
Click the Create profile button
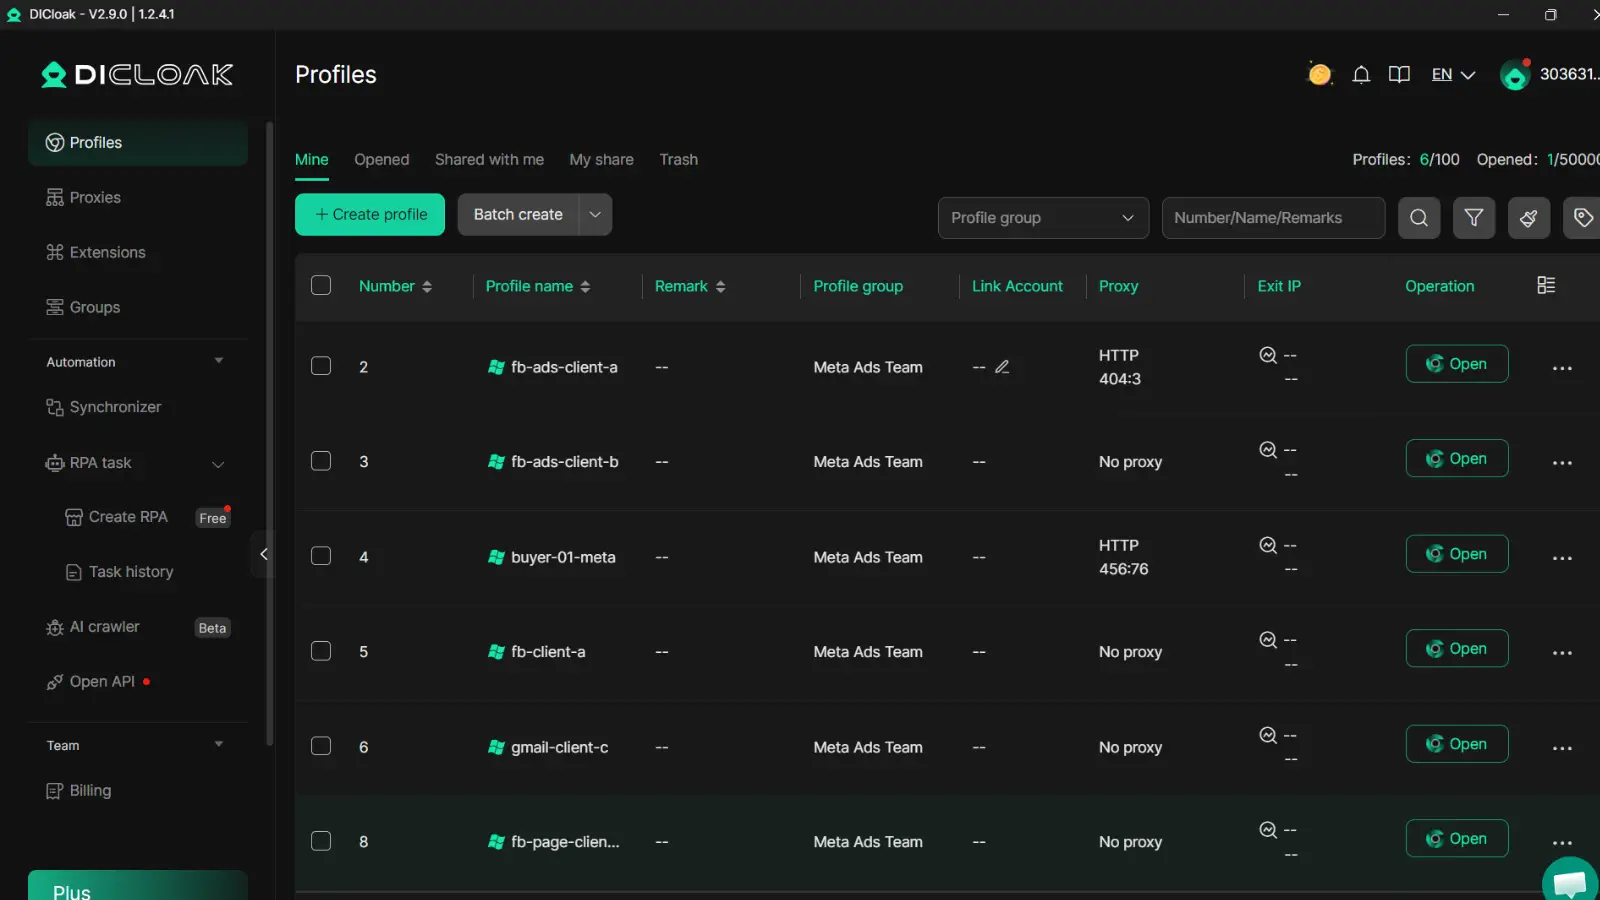click(x=370, y=214)
